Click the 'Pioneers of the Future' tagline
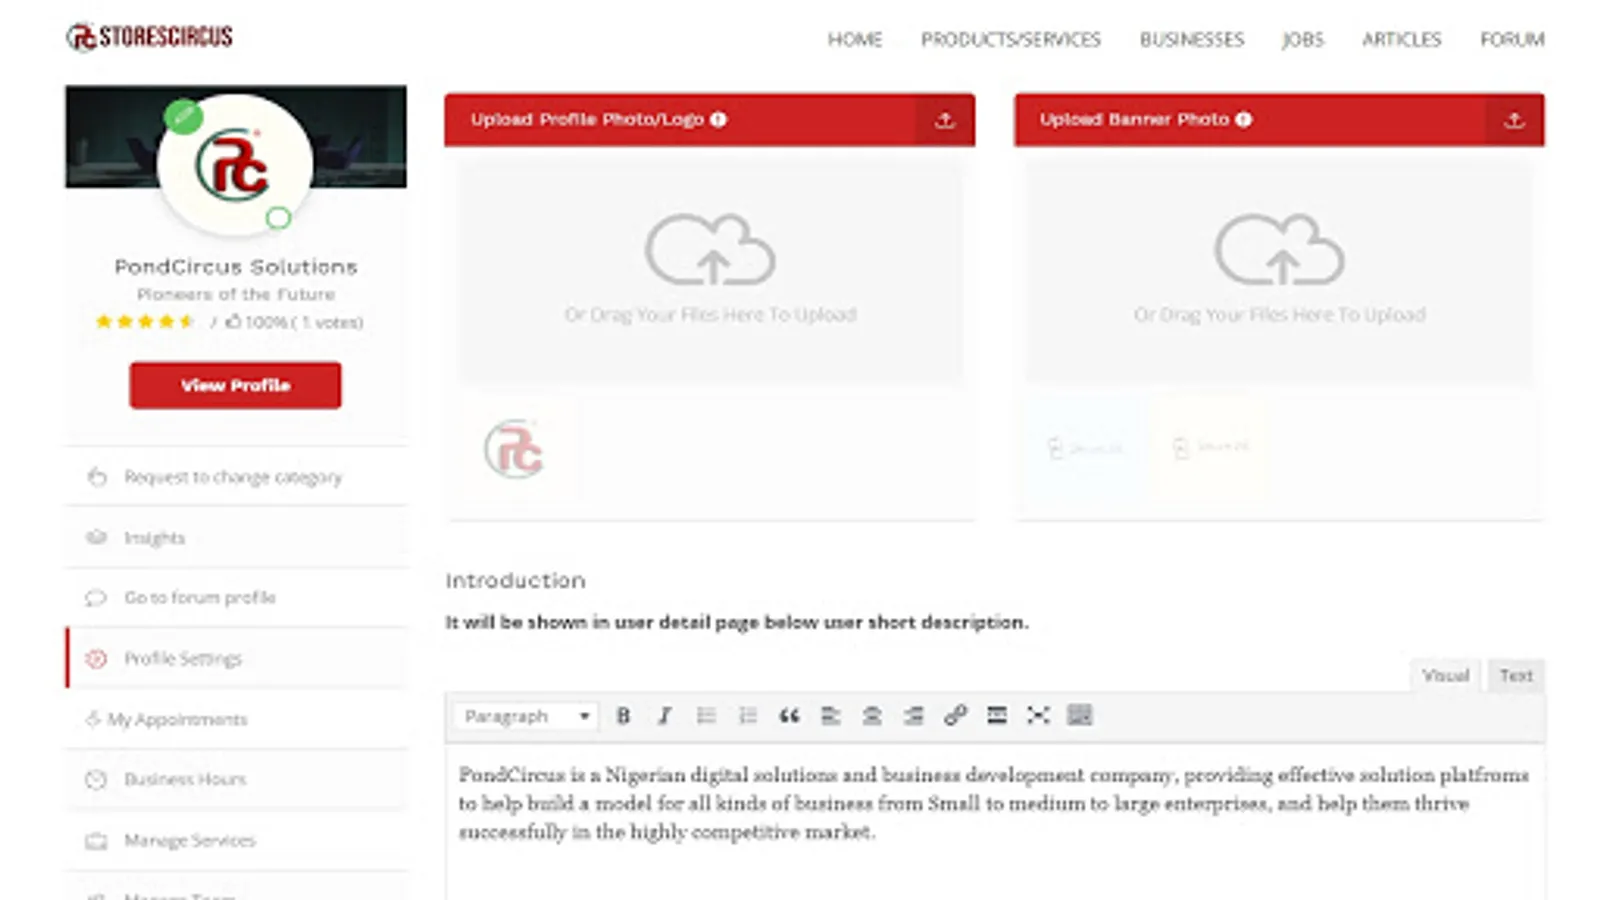This screenshot has width=1600, height=900. 236,295
